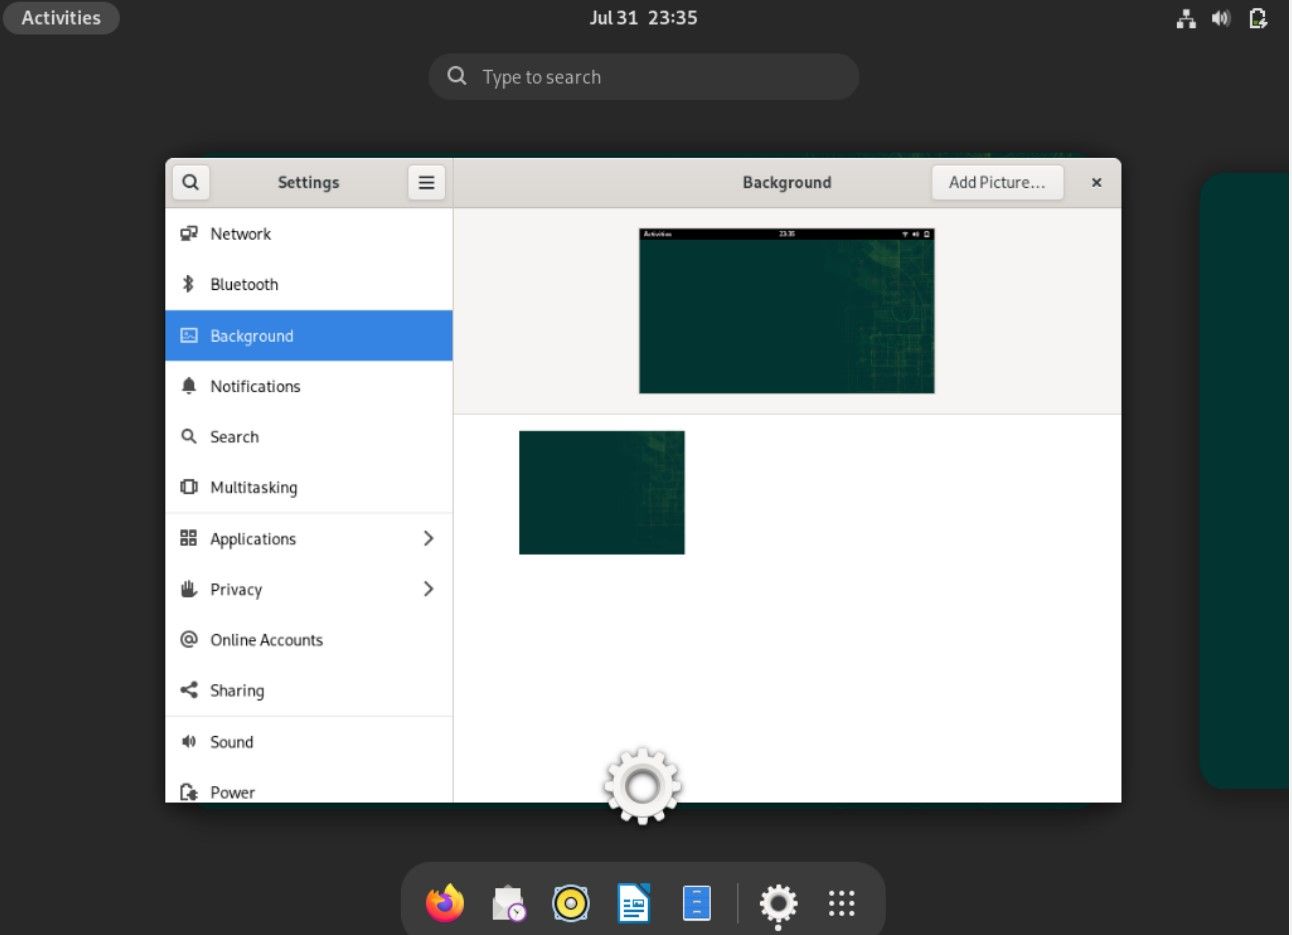Click the Applications entry label
This screenshot has width=1292, height=935.
[x=253, y=538]
